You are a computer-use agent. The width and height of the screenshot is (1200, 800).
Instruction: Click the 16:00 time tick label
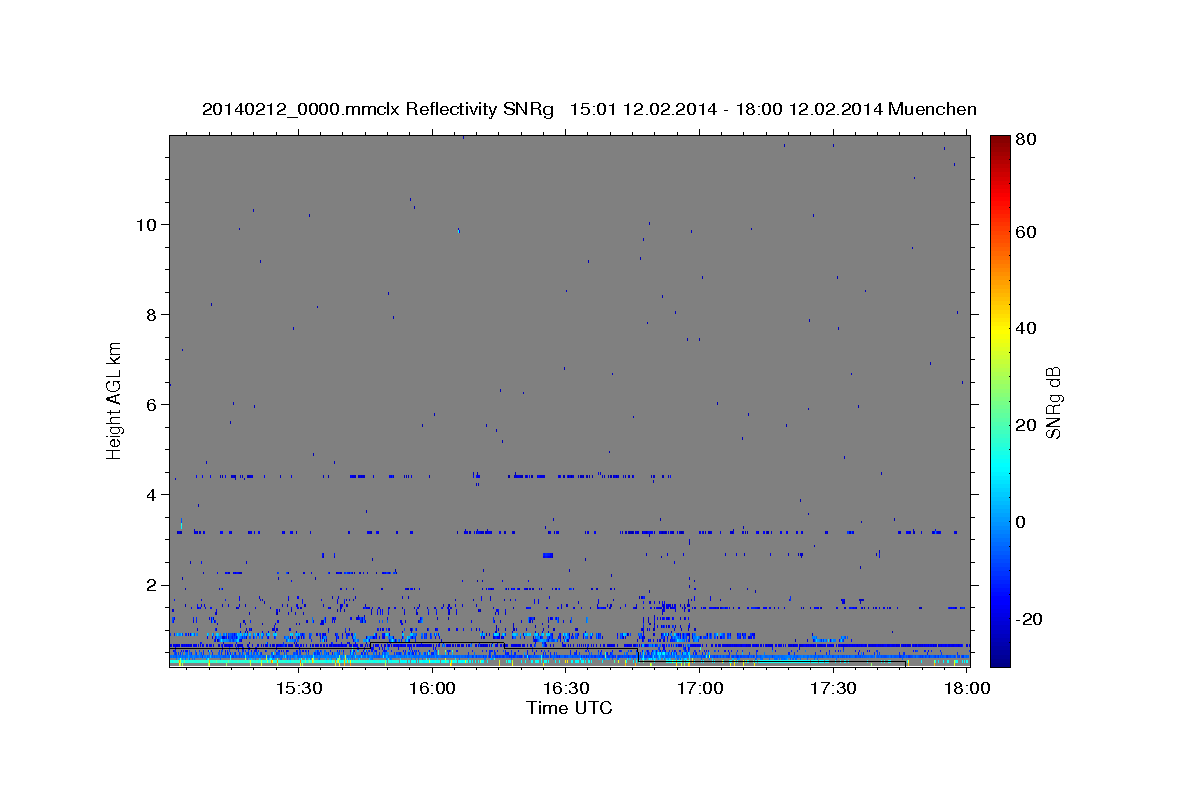coord(432,689)
